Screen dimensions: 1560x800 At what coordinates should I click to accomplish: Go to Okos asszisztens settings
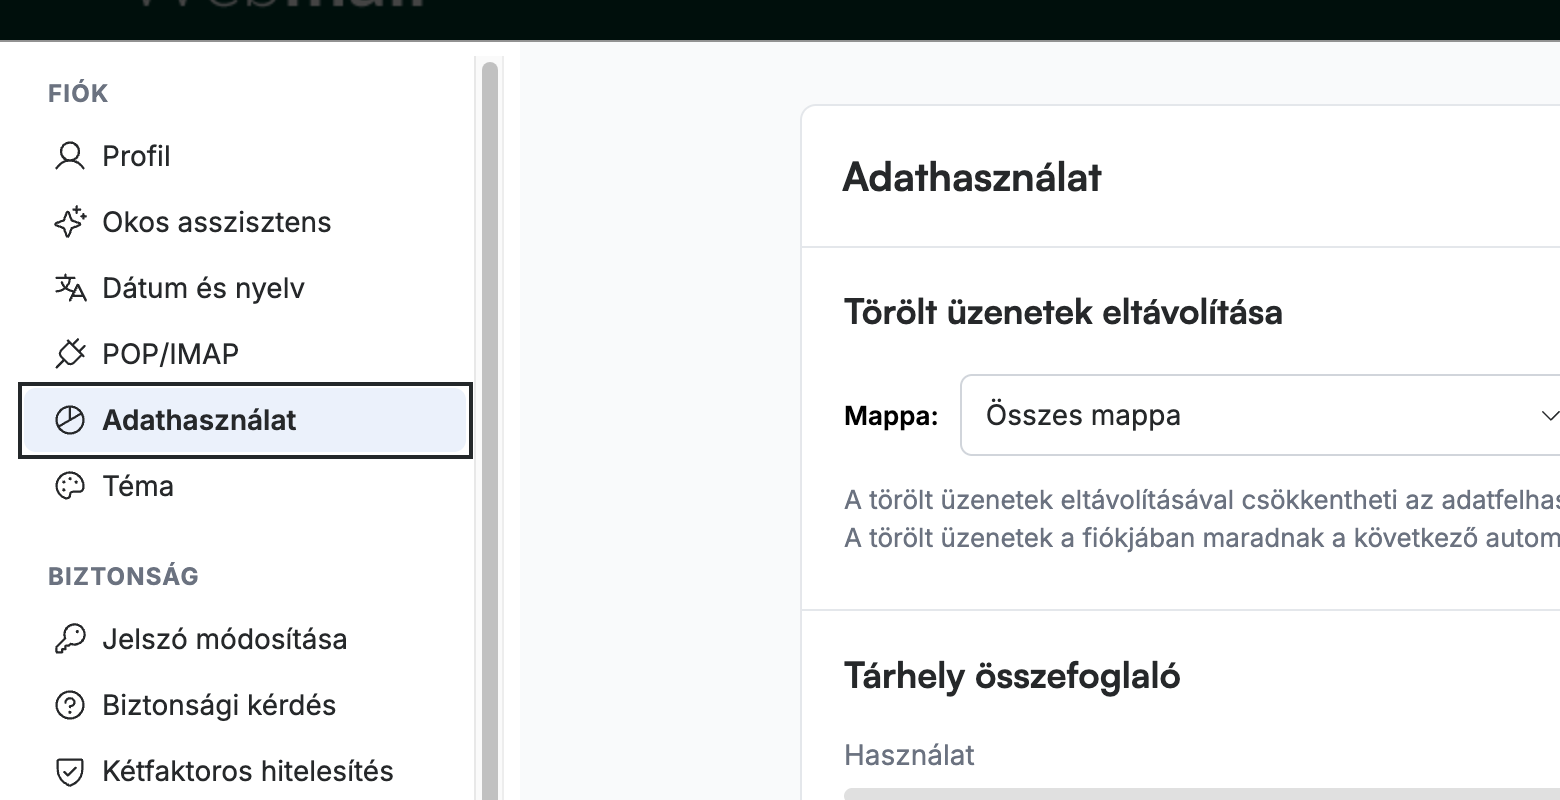point(245,222)
